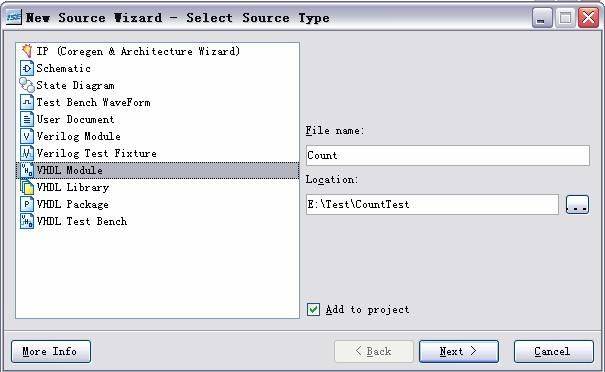Image resolution: width=605 pixels, height=372 pixels.
Task: Minimize the New Source Wizard window
Action: click(x=542, y=18)
